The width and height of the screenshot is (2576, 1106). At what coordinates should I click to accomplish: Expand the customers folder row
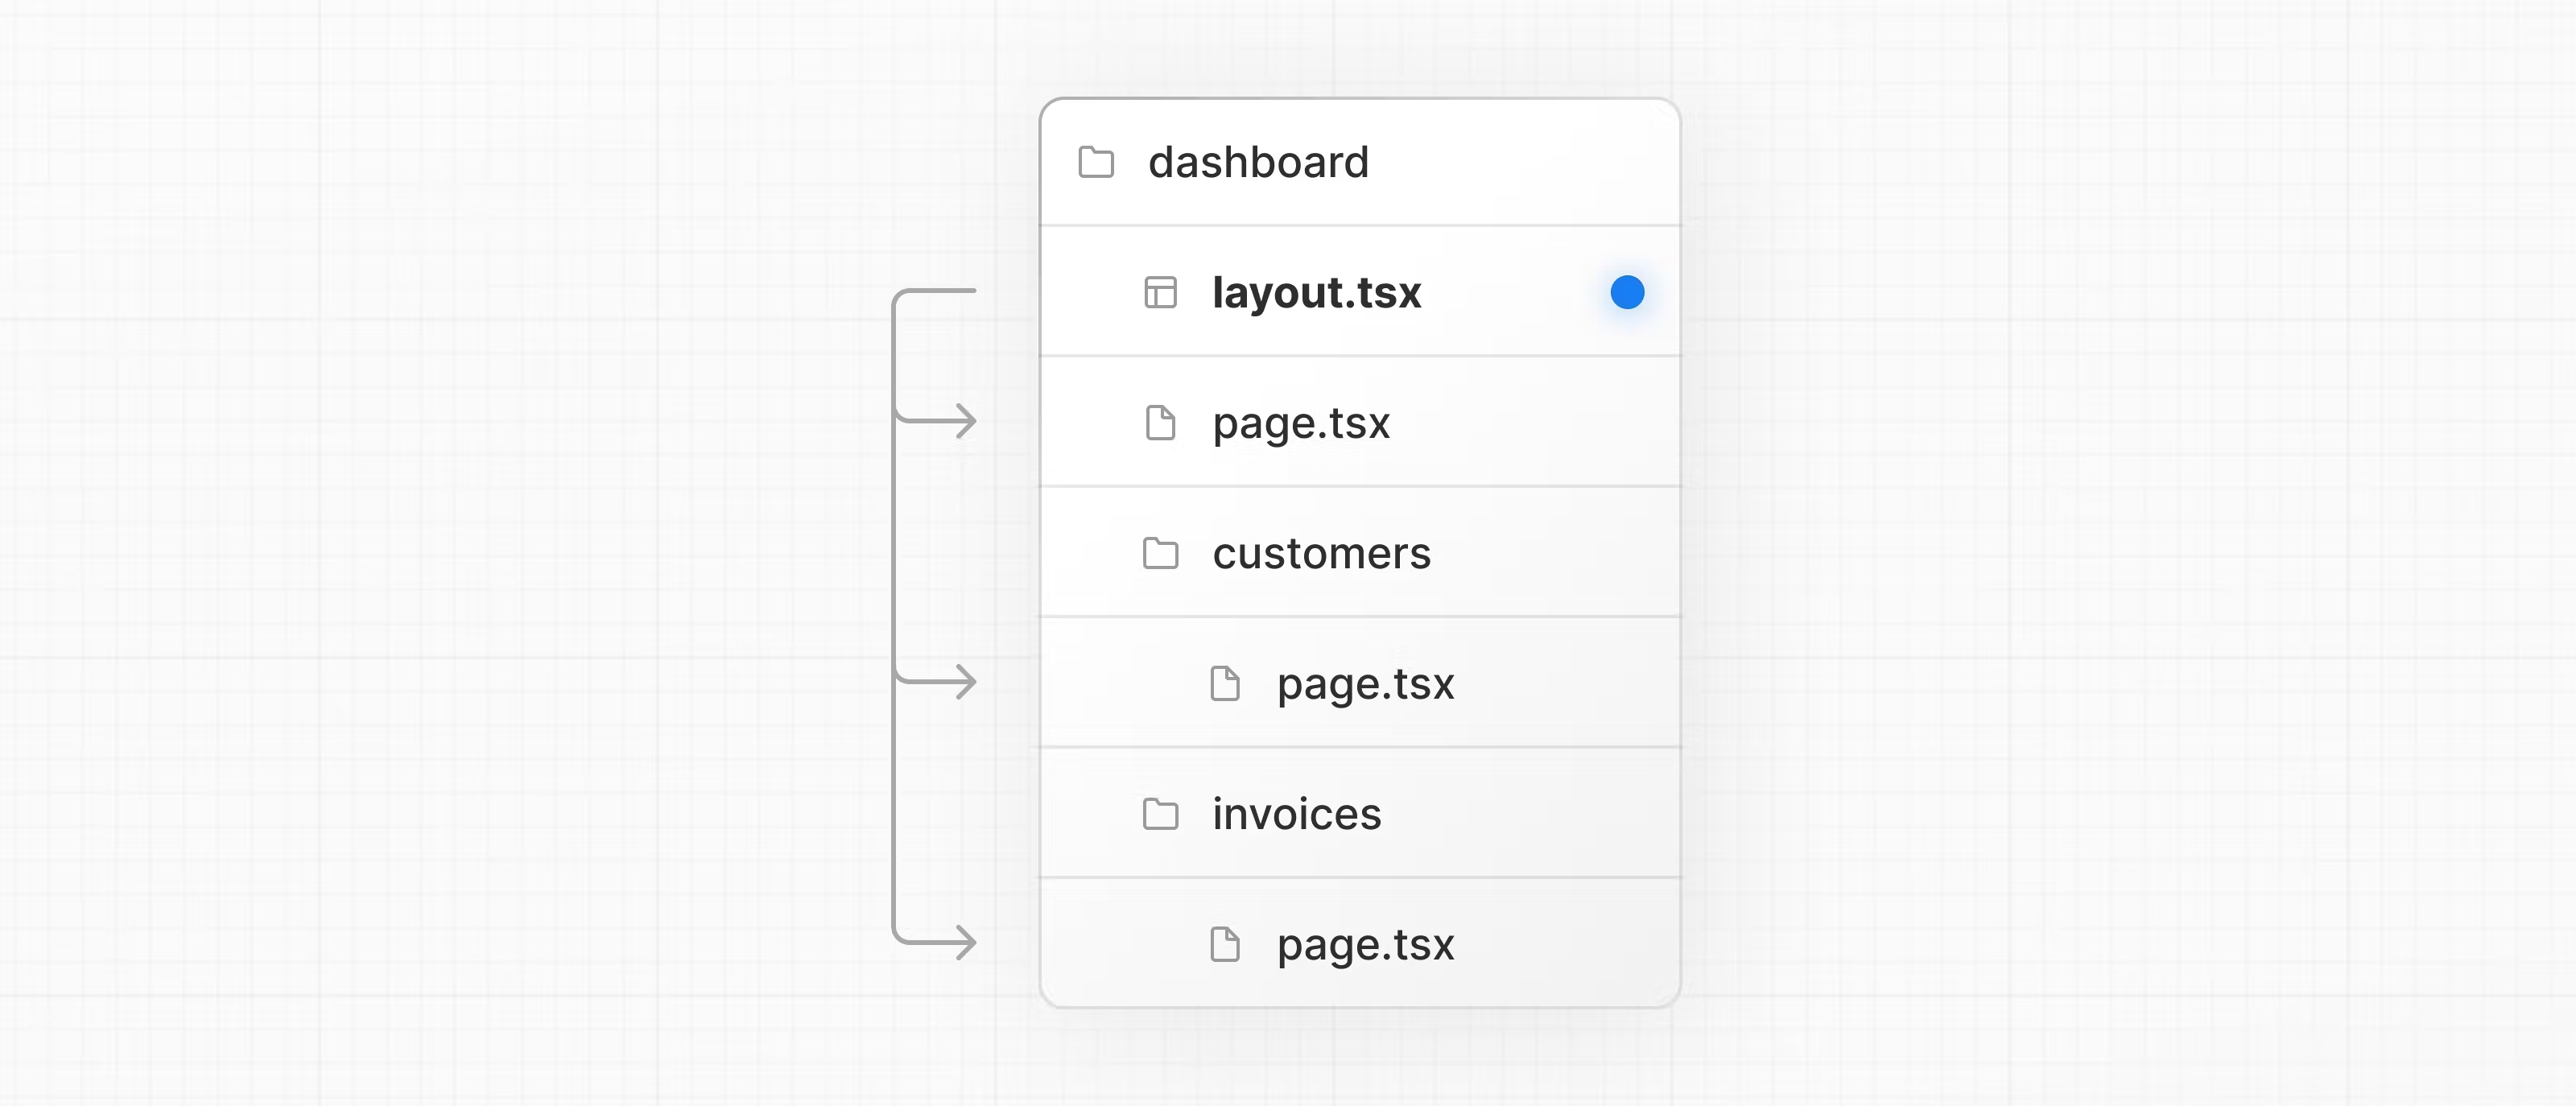pos(1321,553)
